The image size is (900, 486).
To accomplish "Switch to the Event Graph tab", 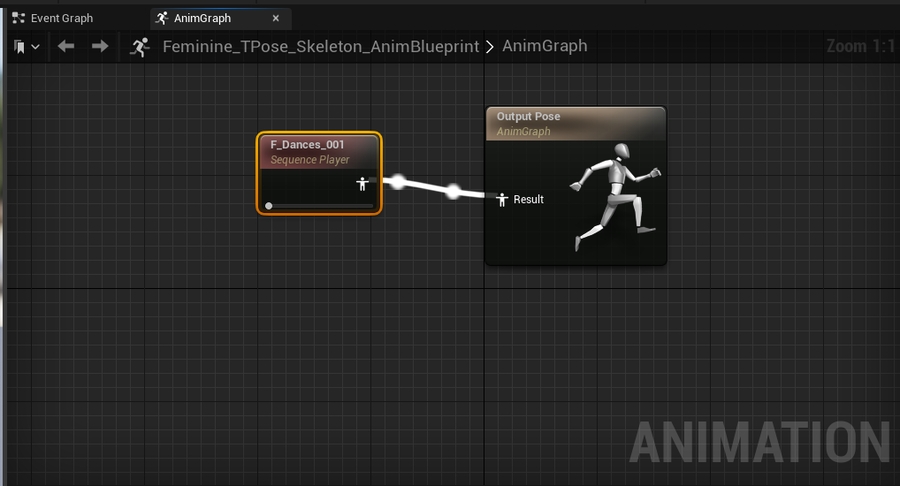I will point(61,18).
